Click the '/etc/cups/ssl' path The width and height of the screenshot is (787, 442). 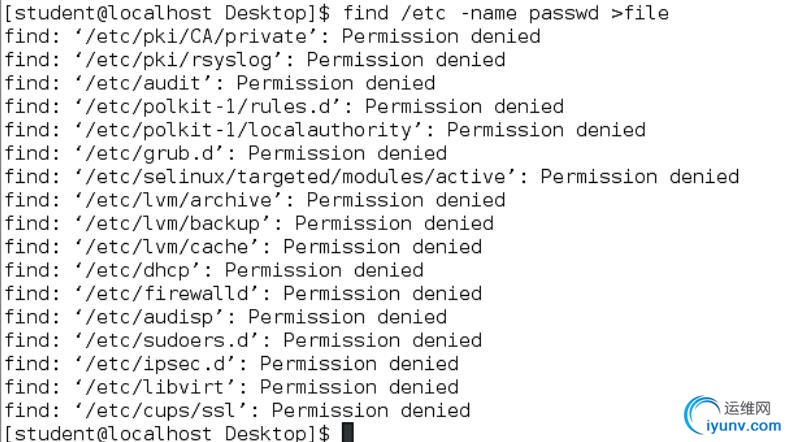pyautogui.click(x=162, y=411)
